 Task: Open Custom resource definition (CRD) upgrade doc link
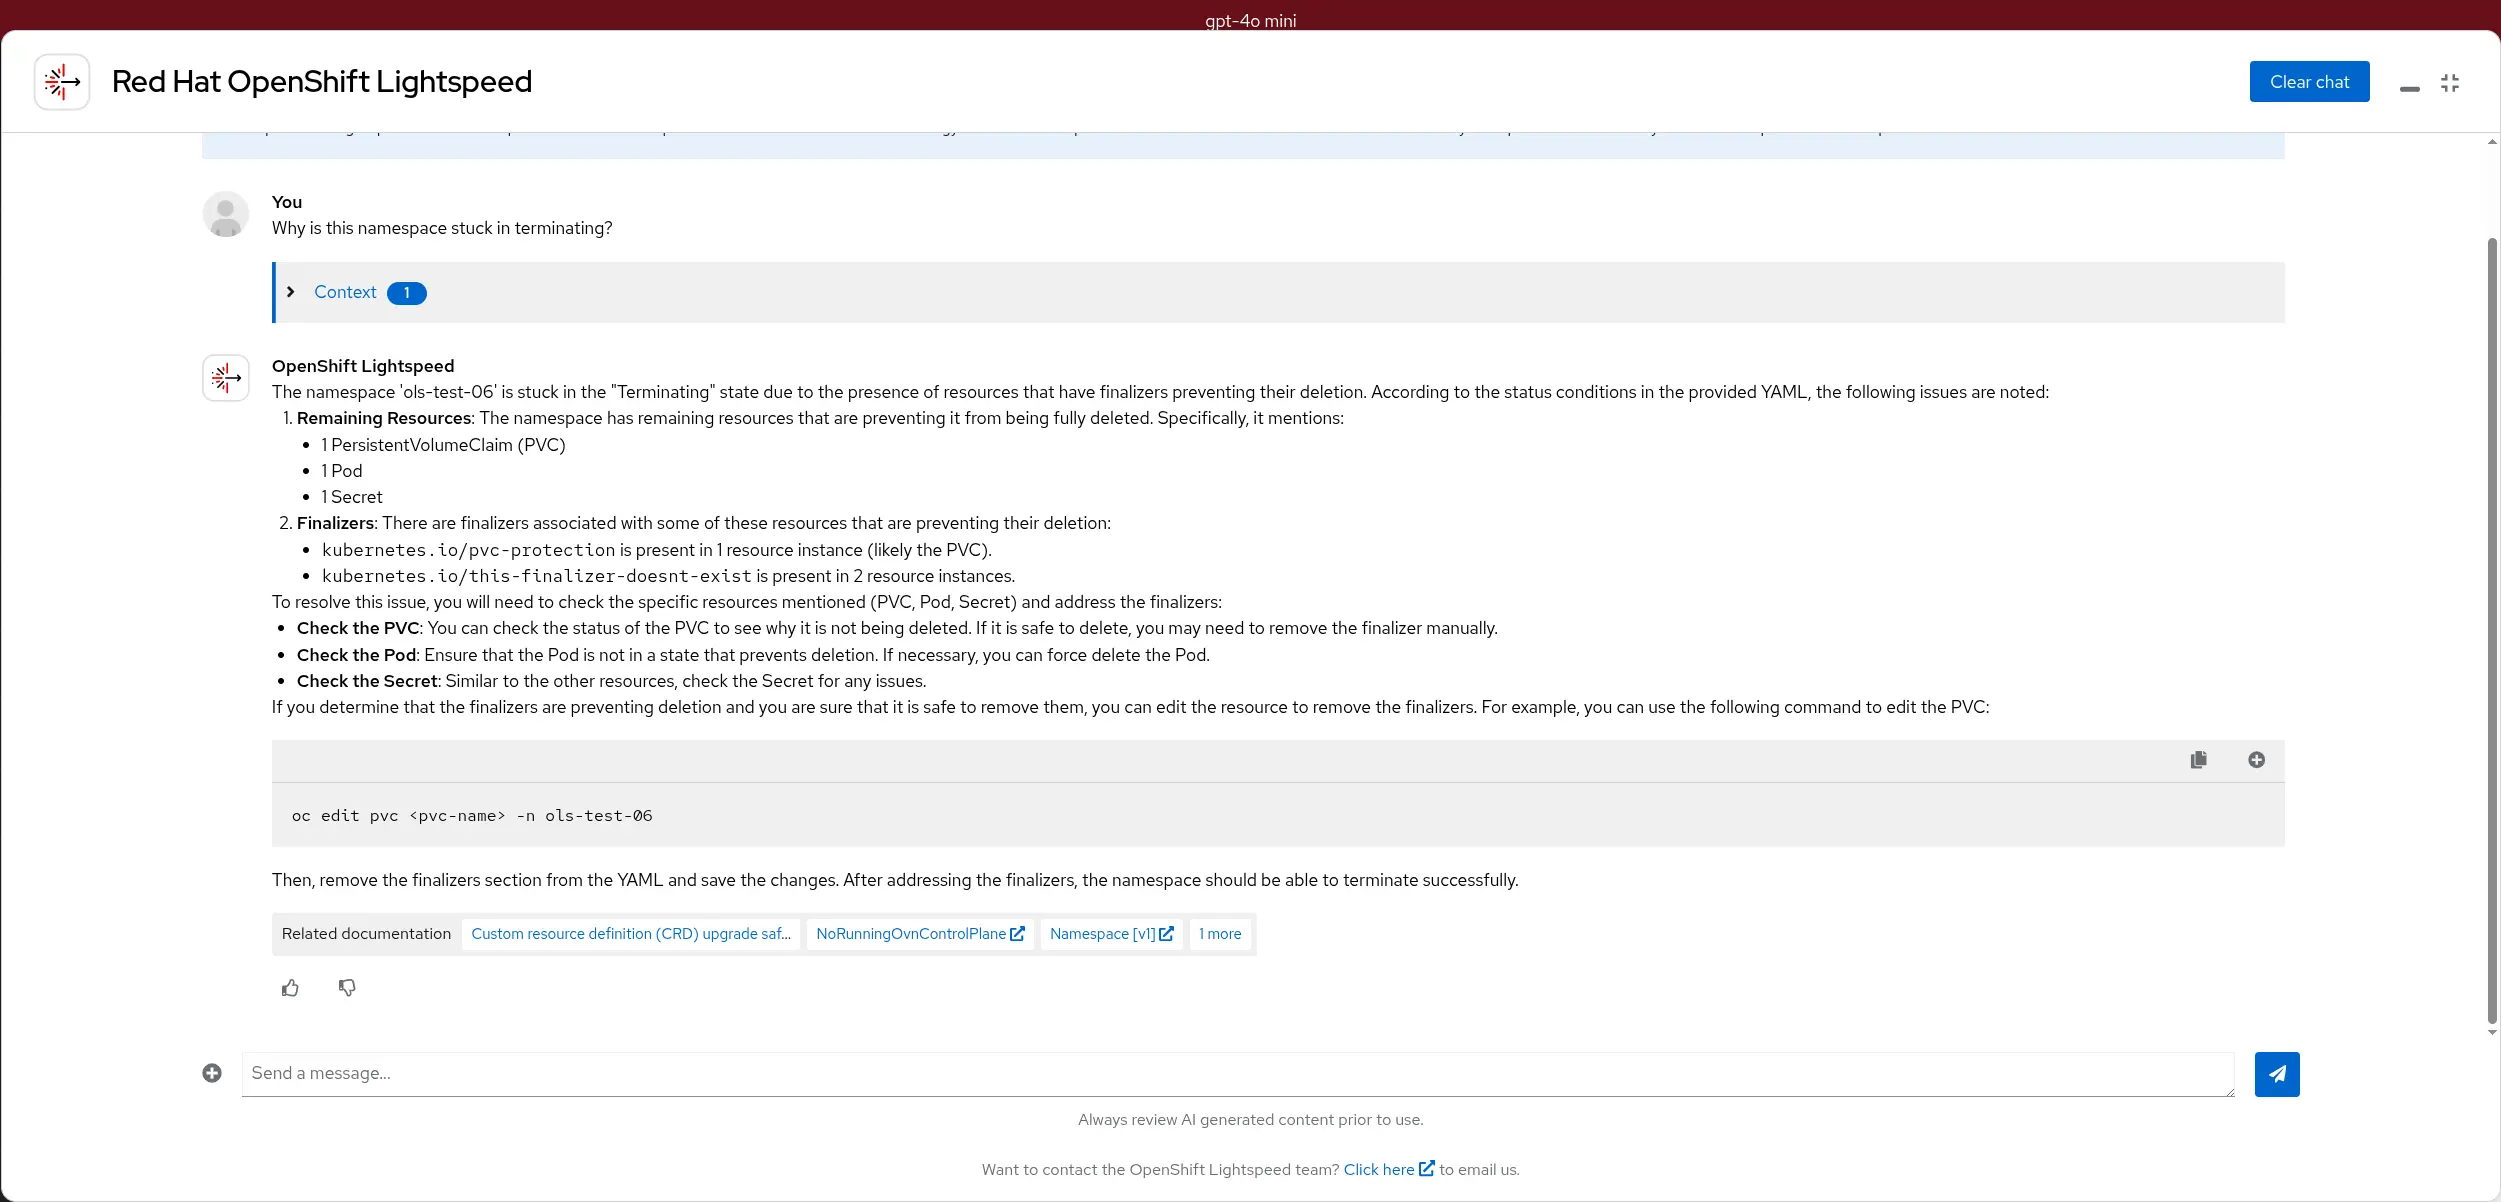pyautogui.click(x=631, y=934)
